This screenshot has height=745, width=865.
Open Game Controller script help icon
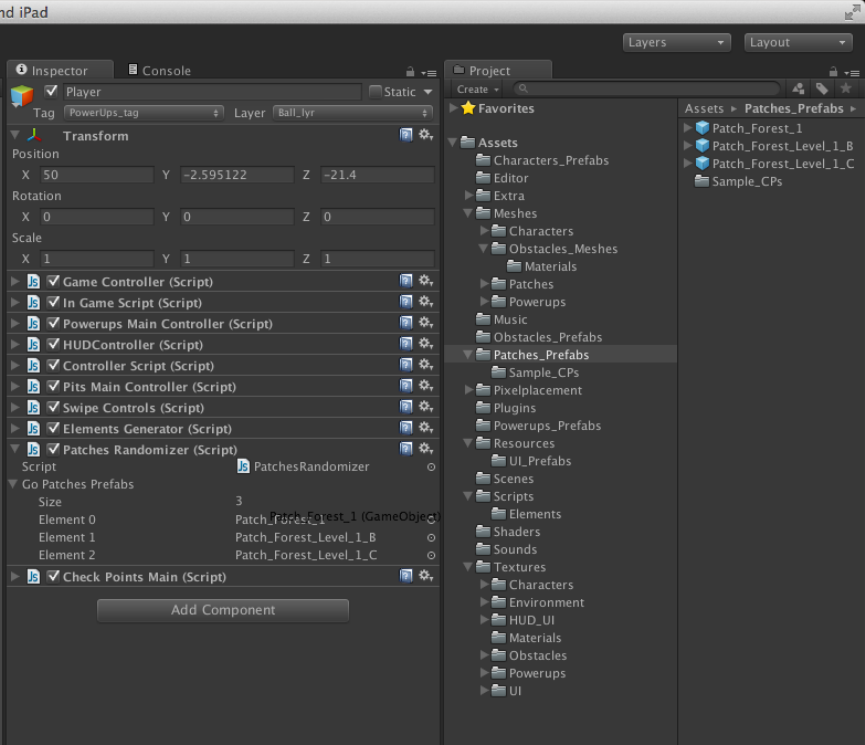coord(406,281)
